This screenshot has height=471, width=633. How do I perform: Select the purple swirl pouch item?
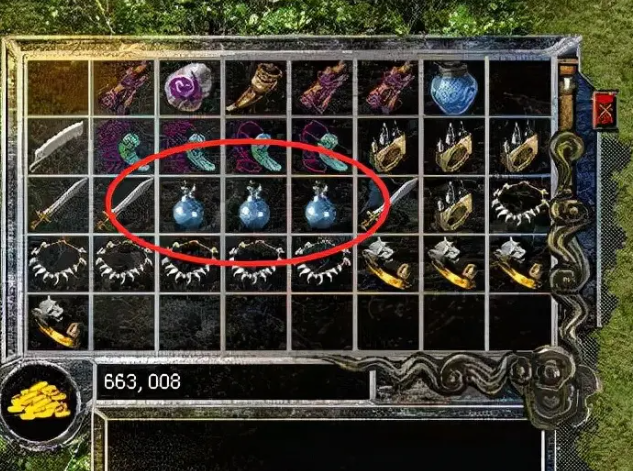pos(189,87)
